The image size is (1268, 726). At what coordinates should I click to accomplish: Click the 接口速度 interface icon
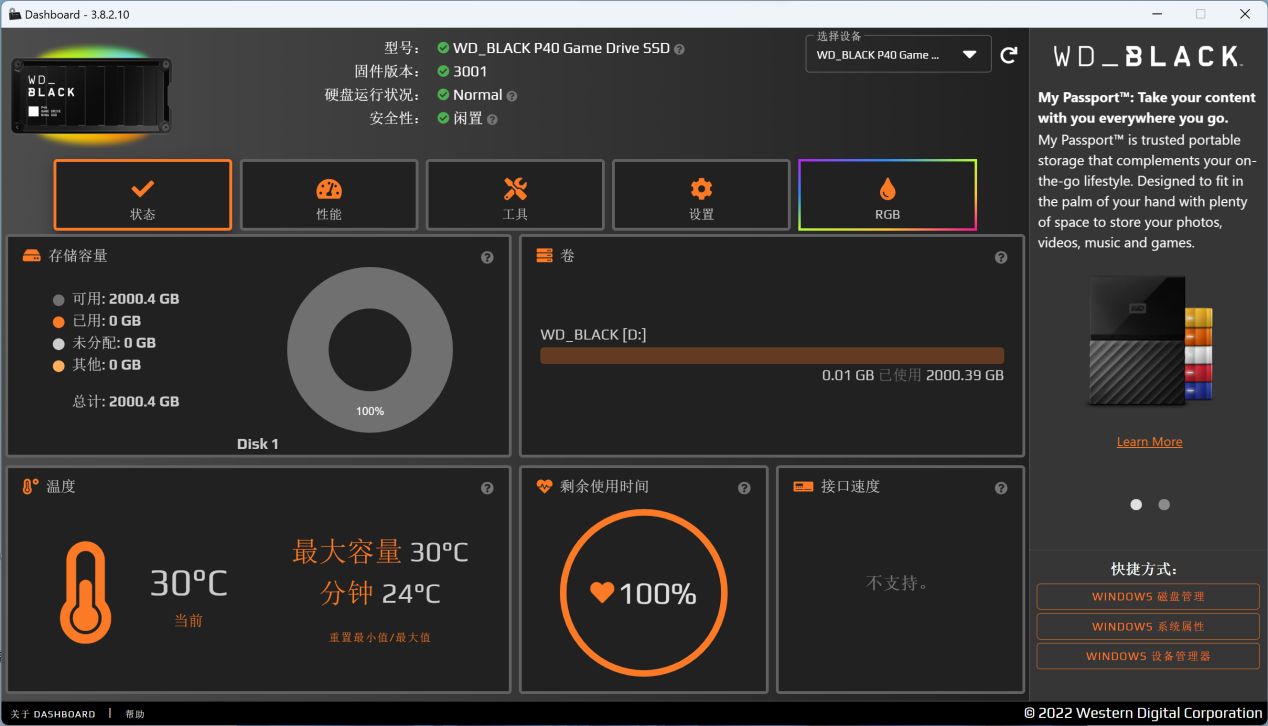[802, 487]
